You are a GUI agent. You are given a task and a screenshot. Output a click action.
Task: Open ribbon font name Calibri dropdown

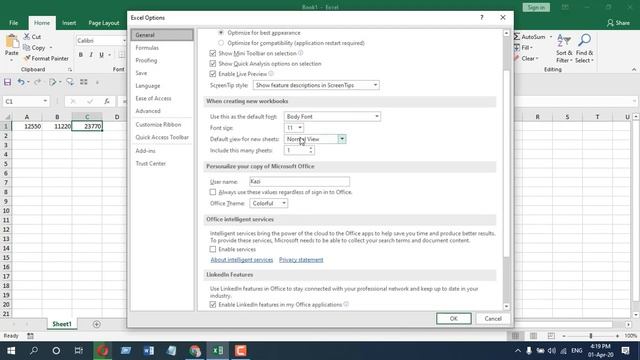(x=124, y=41)
